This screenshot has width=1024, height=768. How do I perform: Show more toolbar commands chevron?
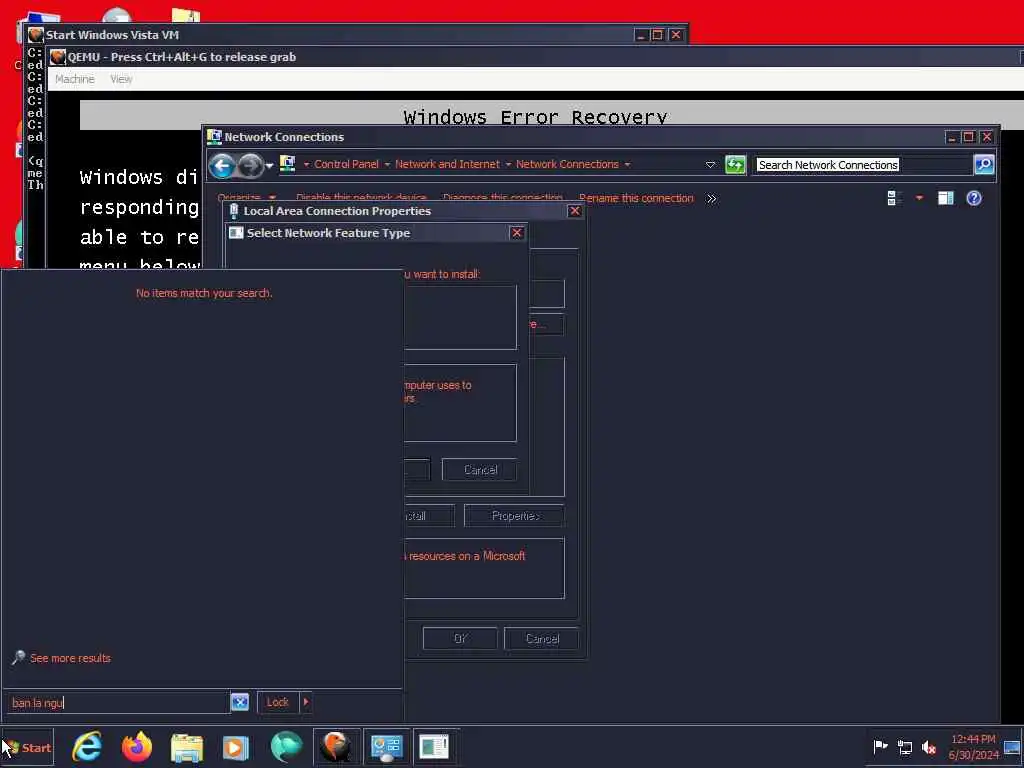click(x=712, y=199)
